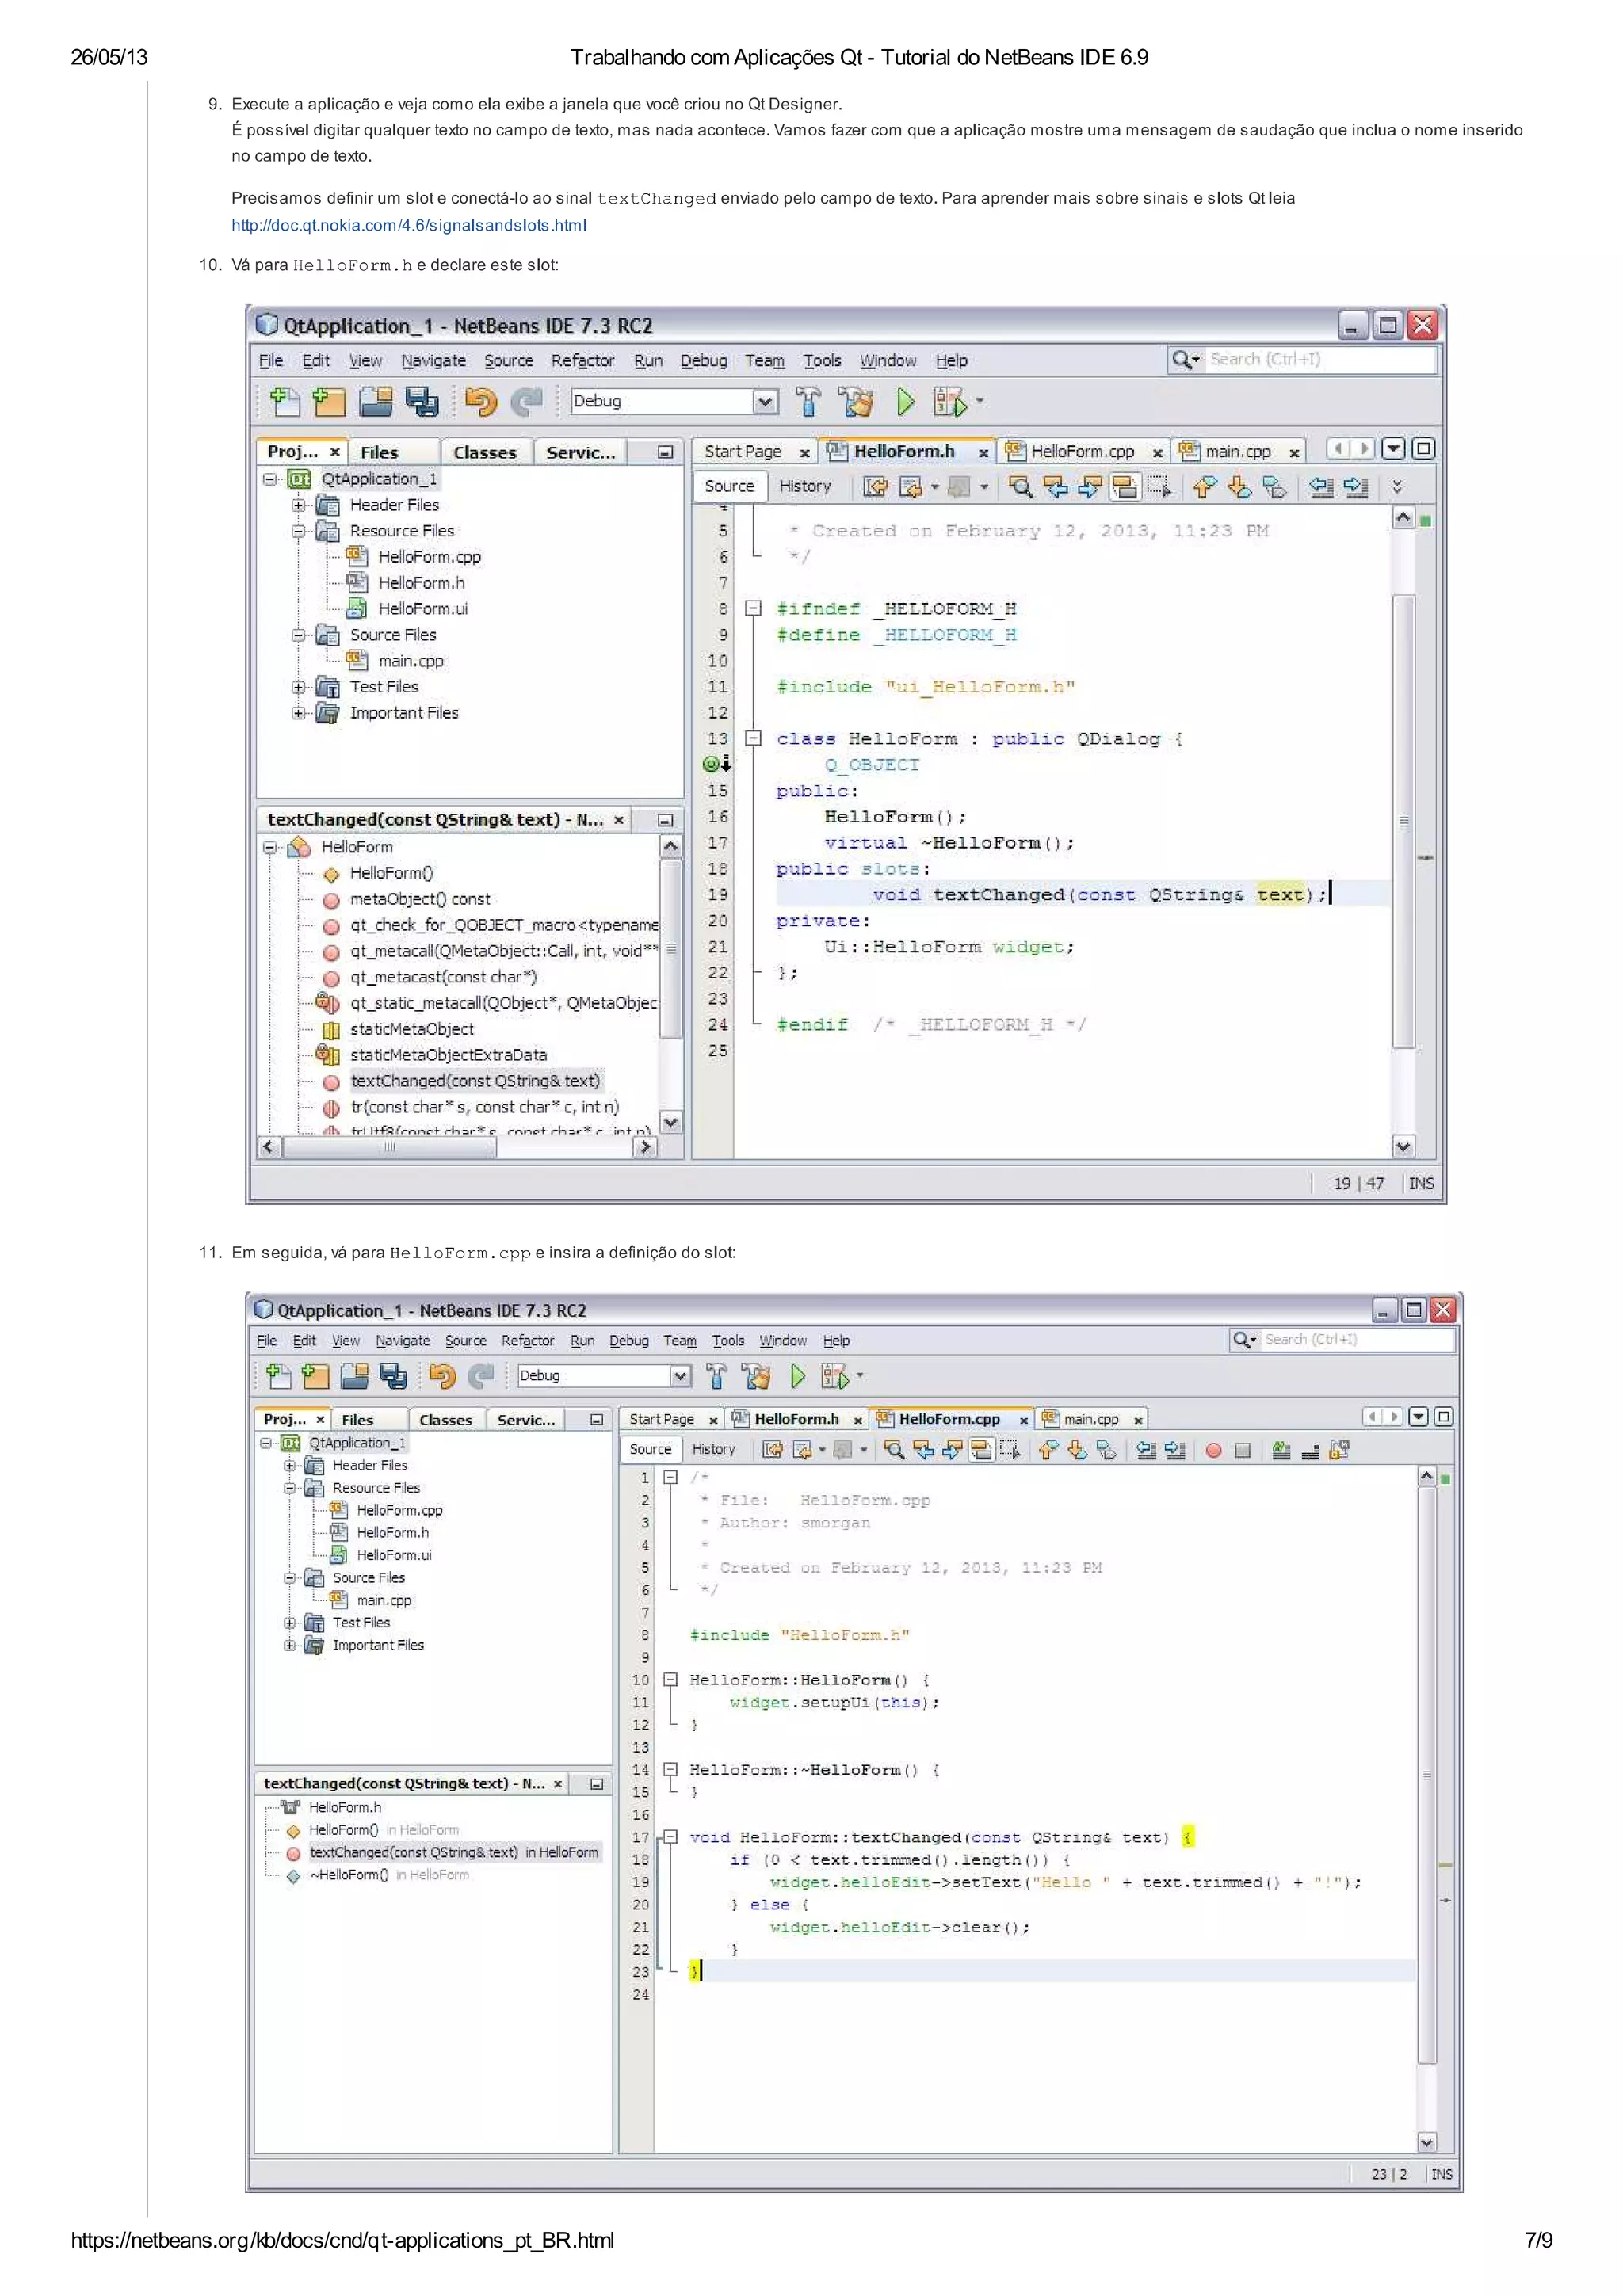Select staticMetaObject in the Navigator member list
The height and width of the screenshot is (2296, 1623).
pos(411,1029)
